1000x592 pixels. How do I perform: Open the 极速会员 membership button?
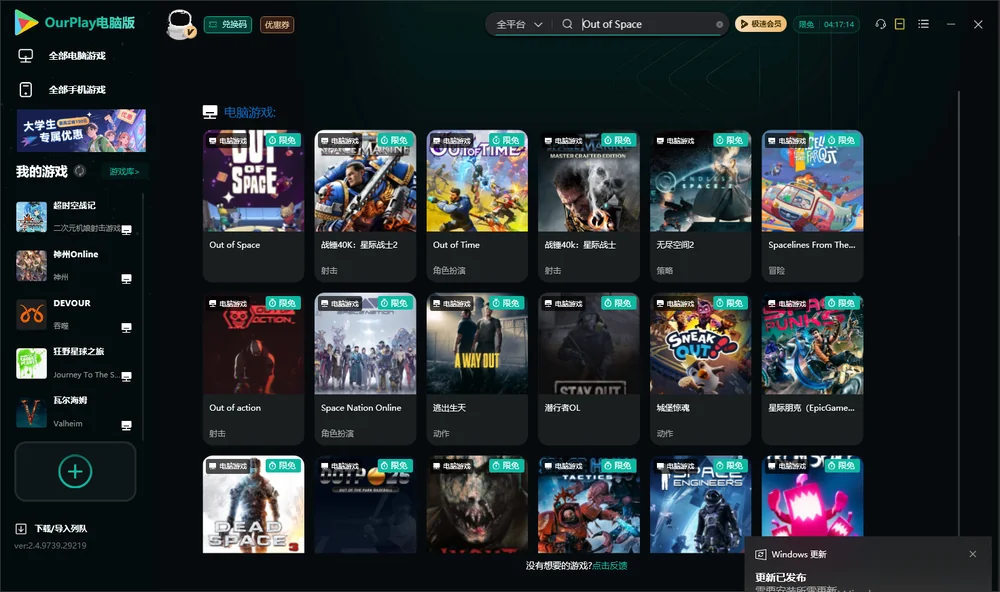pos(760,24)
